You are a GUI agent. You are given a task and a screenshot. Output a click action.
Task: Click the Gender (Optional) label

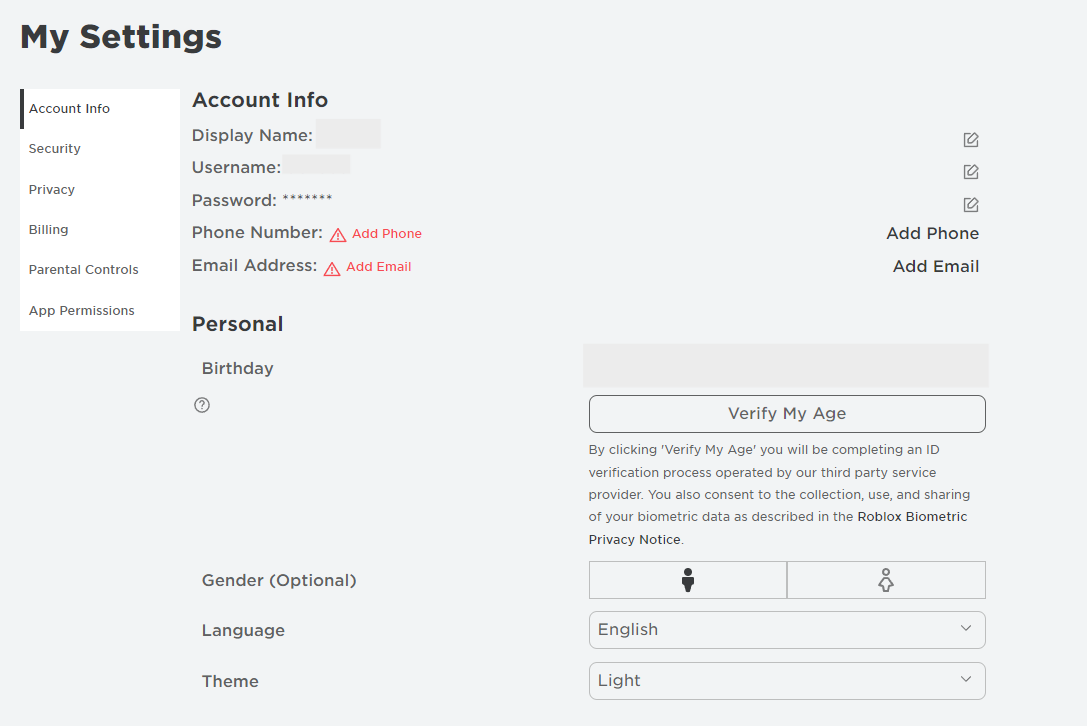279,580
